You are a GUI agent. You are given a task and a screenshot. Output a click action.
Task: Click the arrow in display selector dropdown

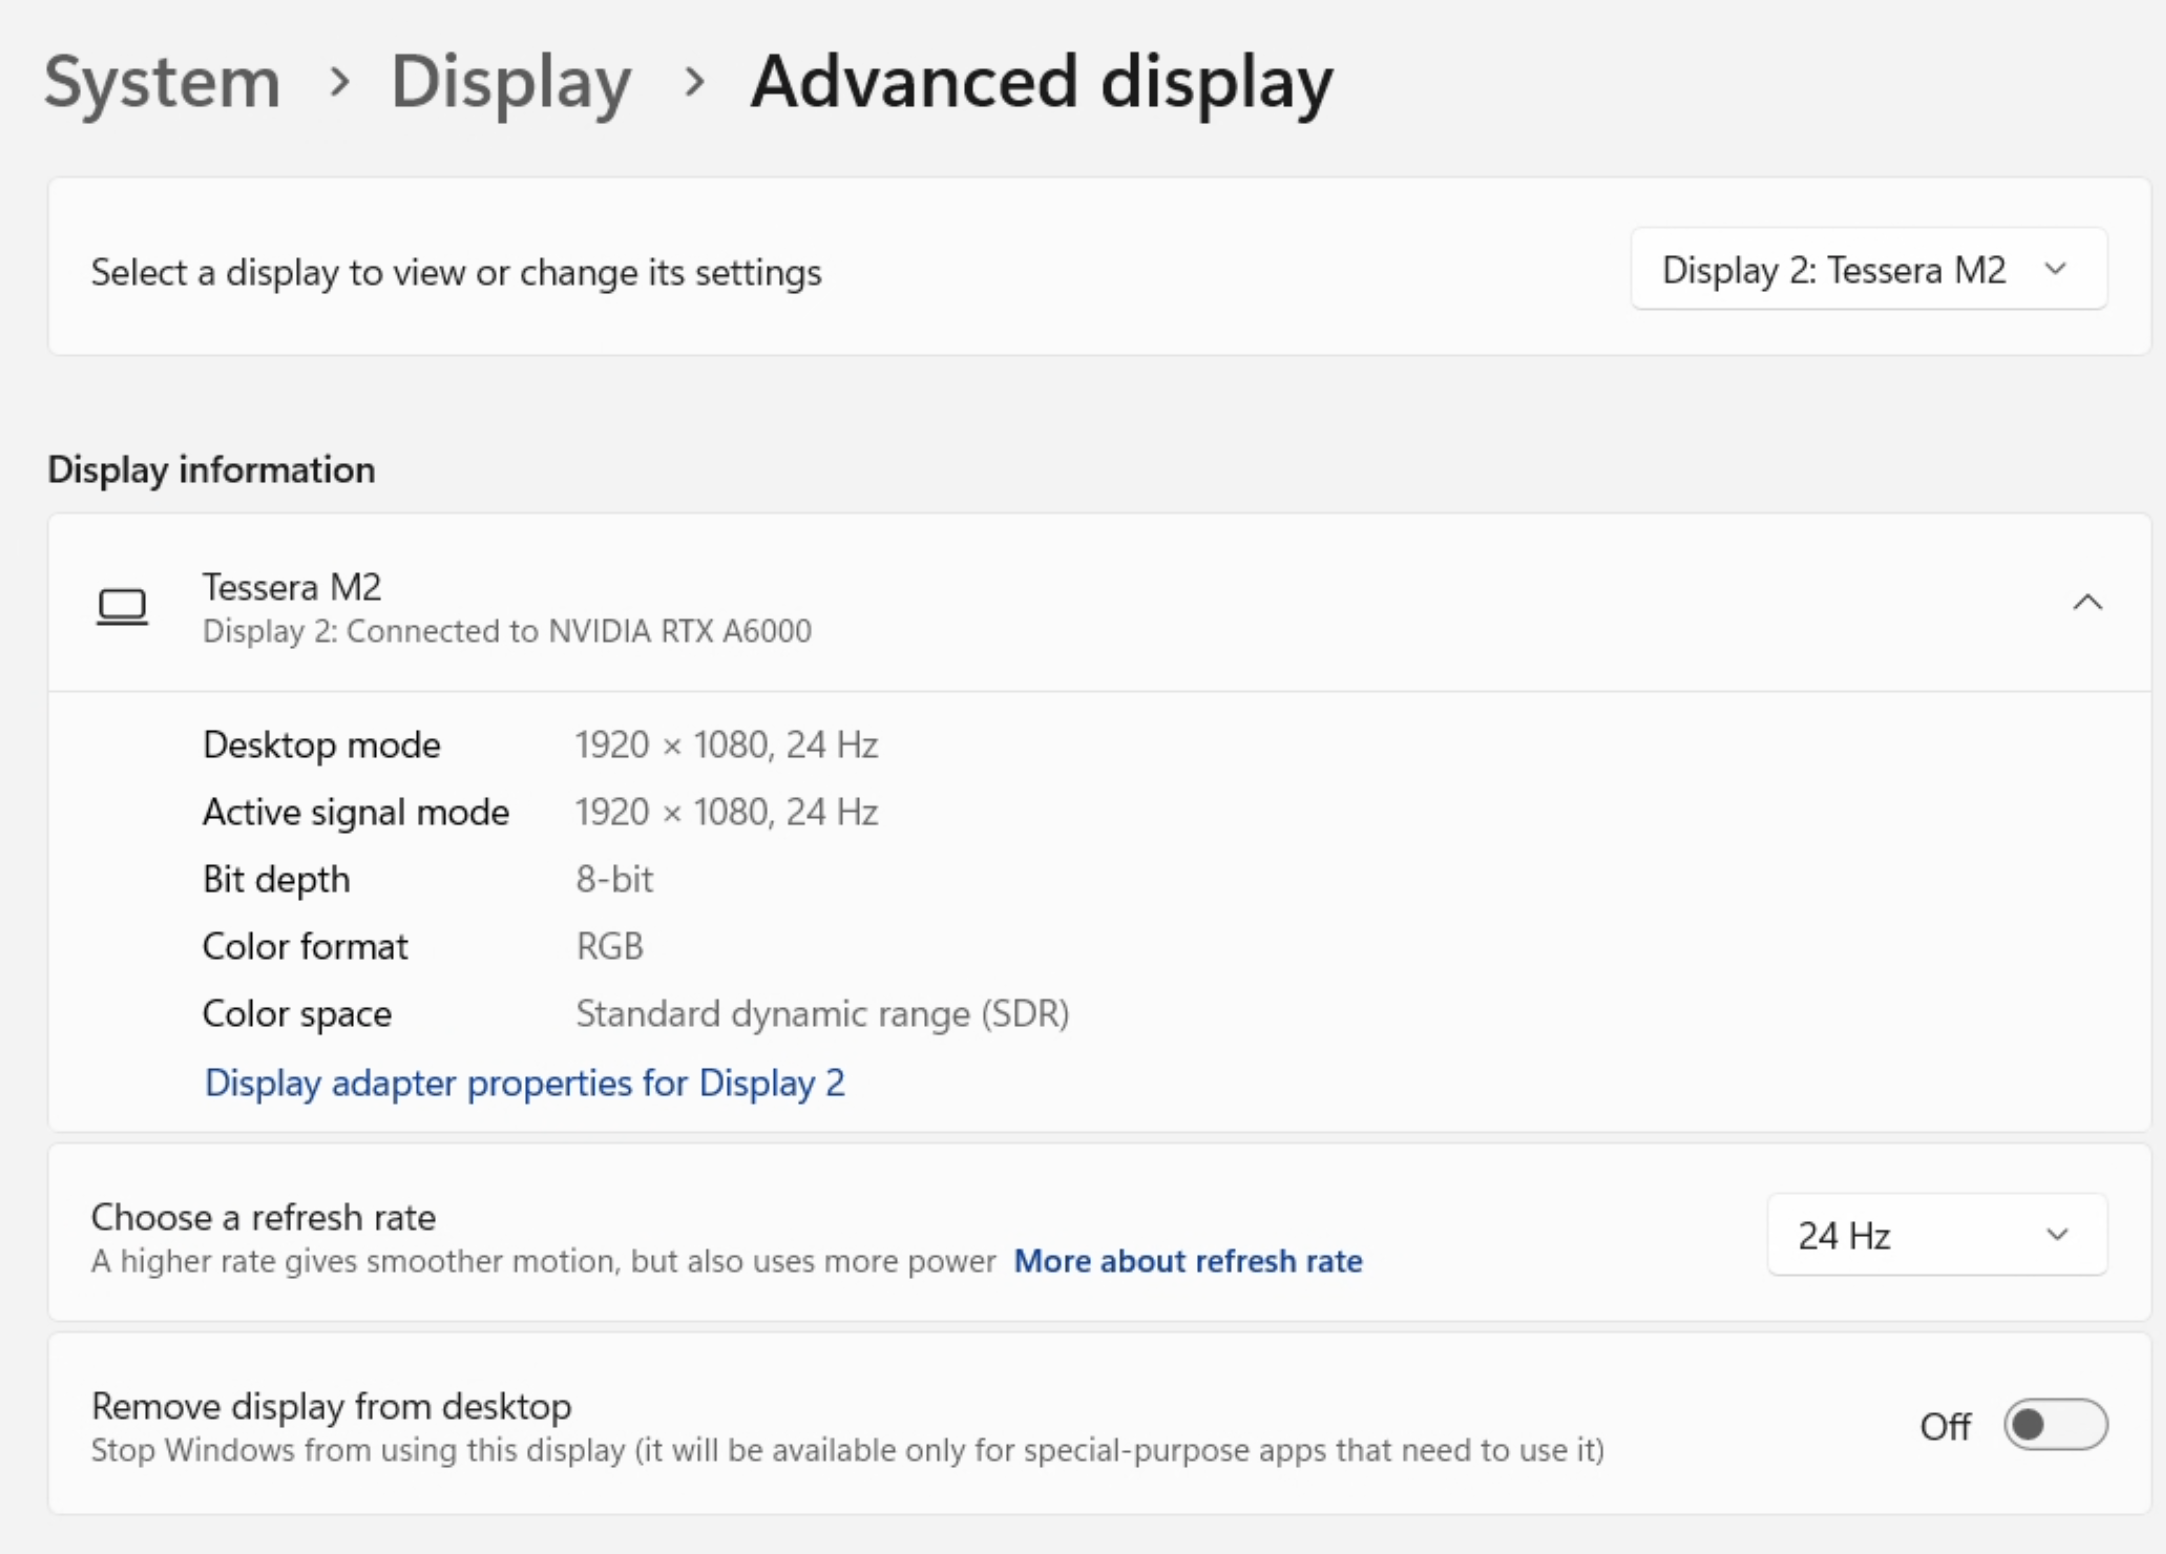(2055, 269)
